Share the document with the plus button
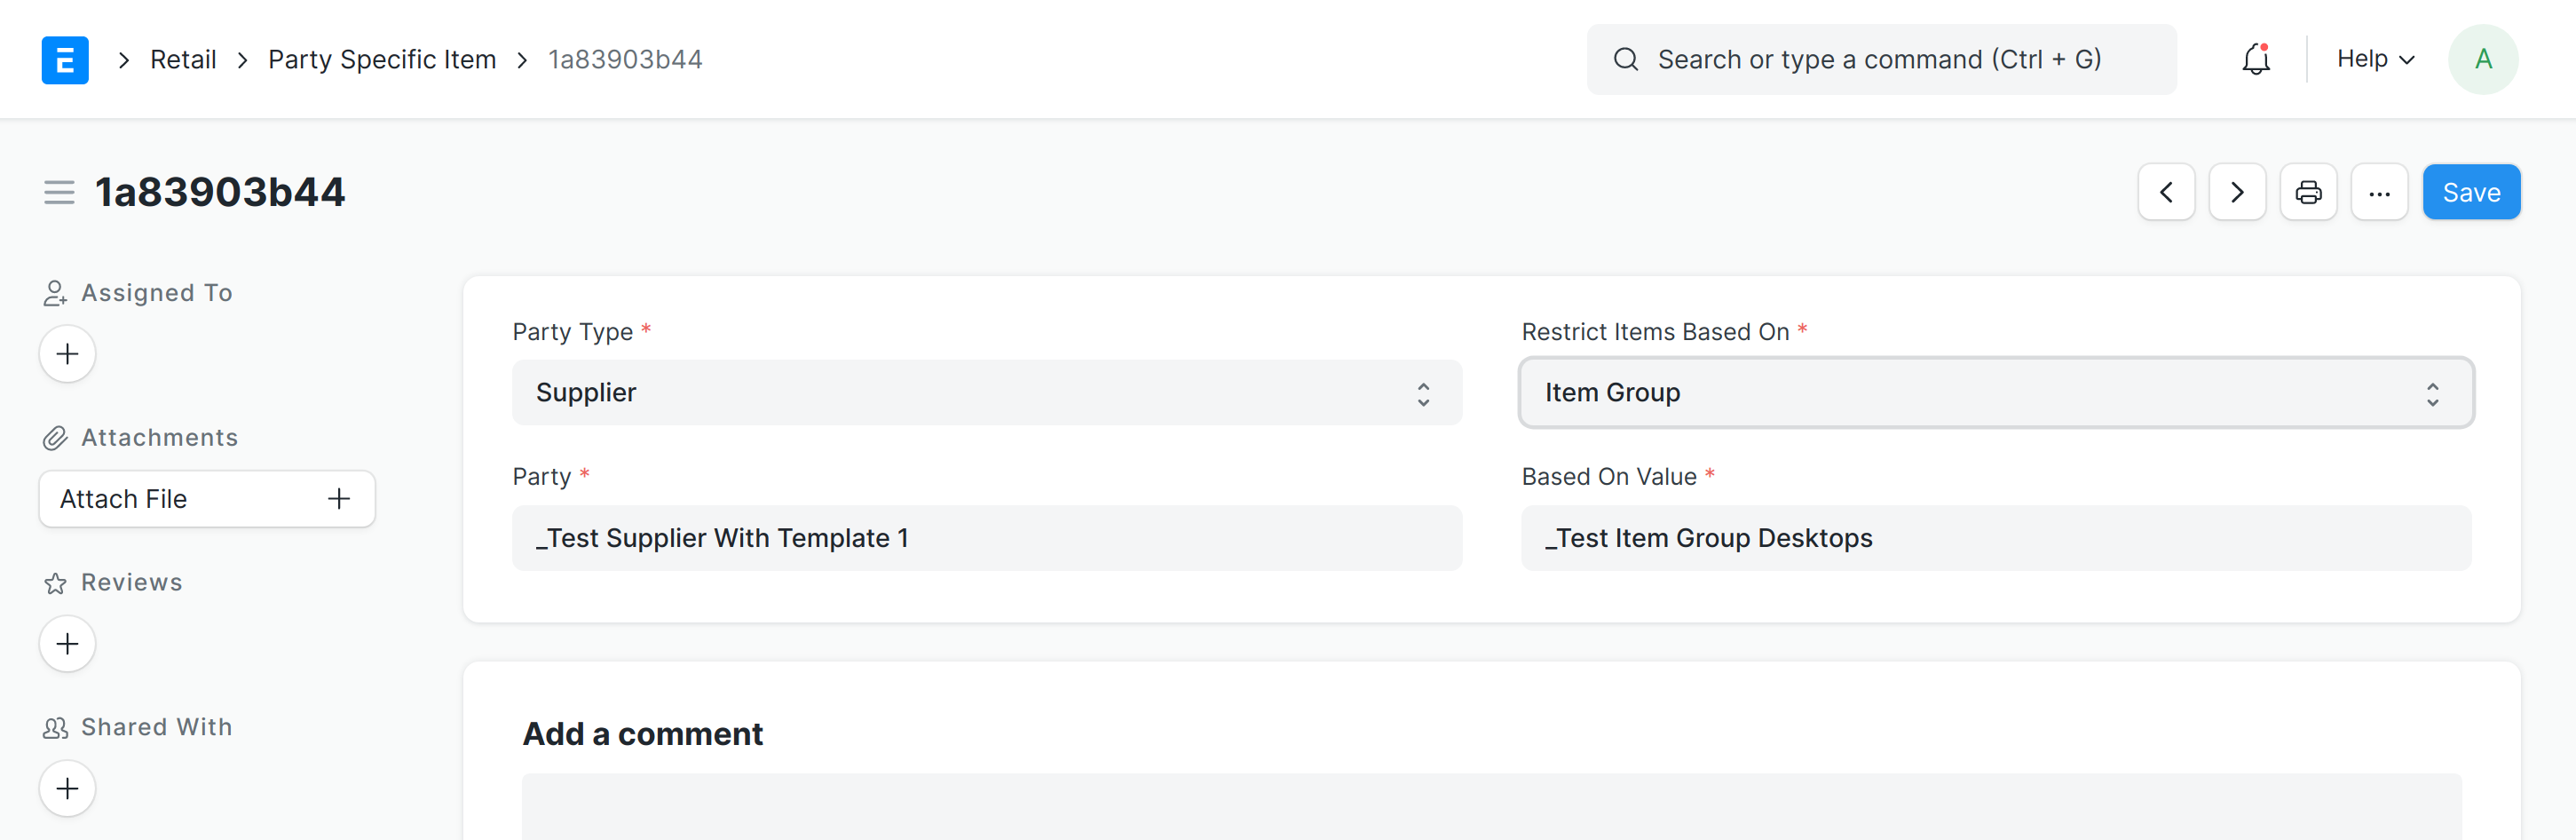 coord(67,789)
